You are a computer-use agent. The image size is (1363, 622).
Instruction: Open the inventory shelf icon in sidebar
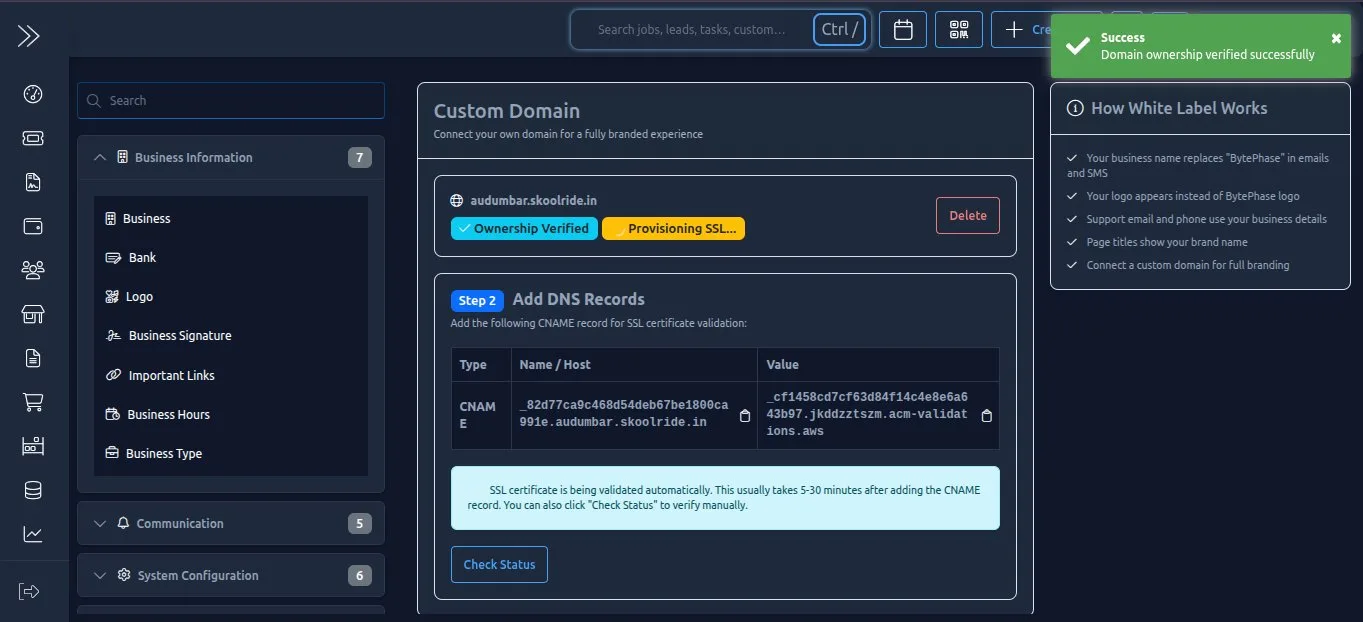click(x=33, y=446)
